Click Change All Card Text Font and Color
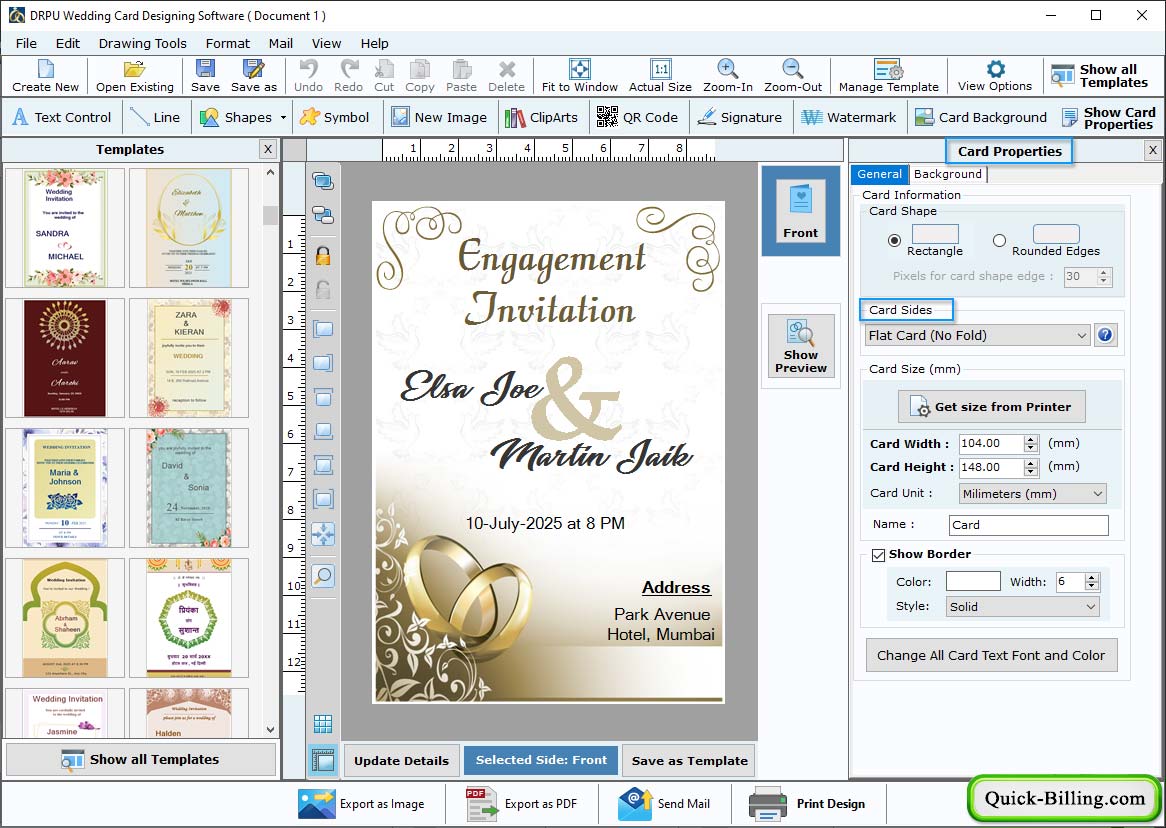Viewport: 1166px width, 828px height. [991, 655]
